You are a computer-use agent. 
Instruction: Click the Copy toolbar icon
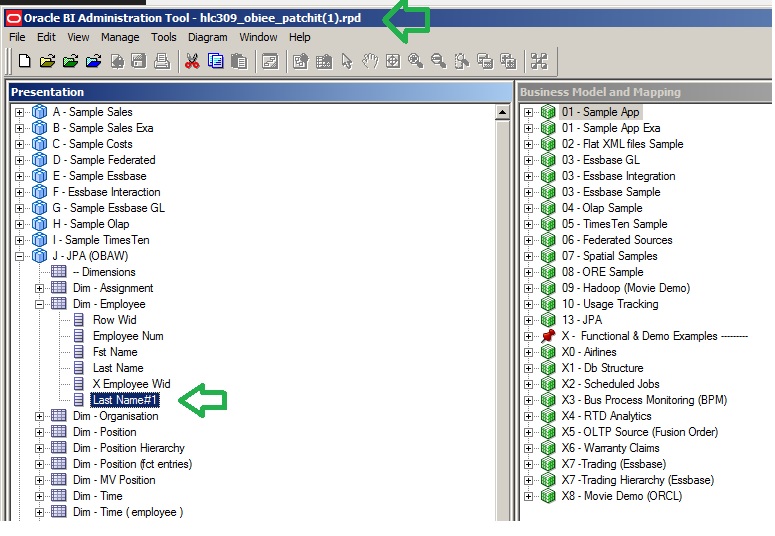(x=215, y=61)
